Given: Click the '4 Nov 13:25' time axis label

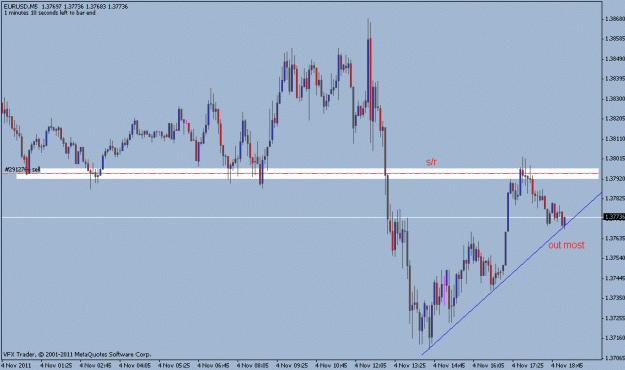Looking at the screenshot, I should pyautogui.click(x=410, y=365).
